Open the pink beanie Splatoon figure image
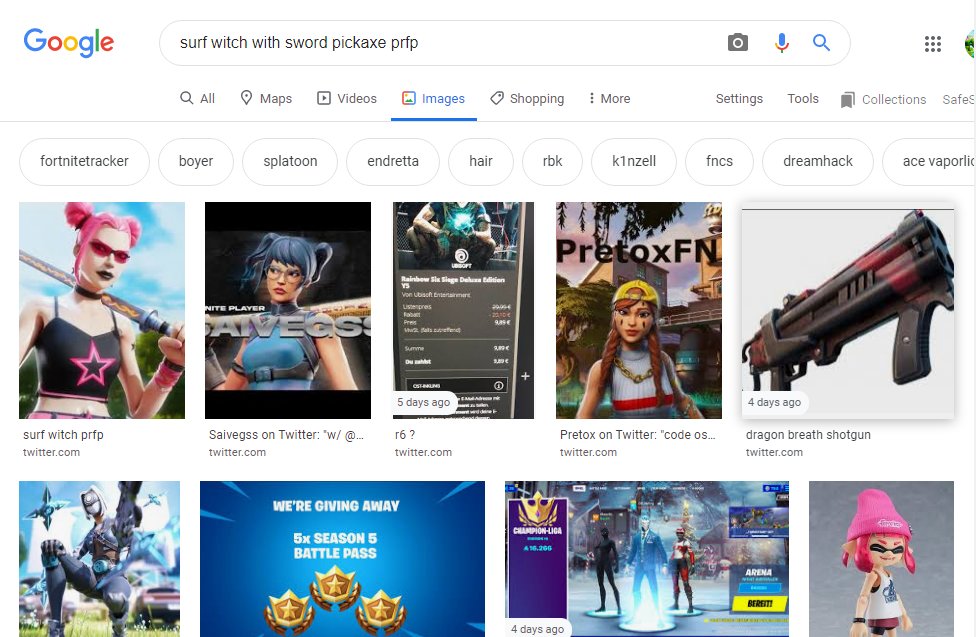 coord(881,559)
